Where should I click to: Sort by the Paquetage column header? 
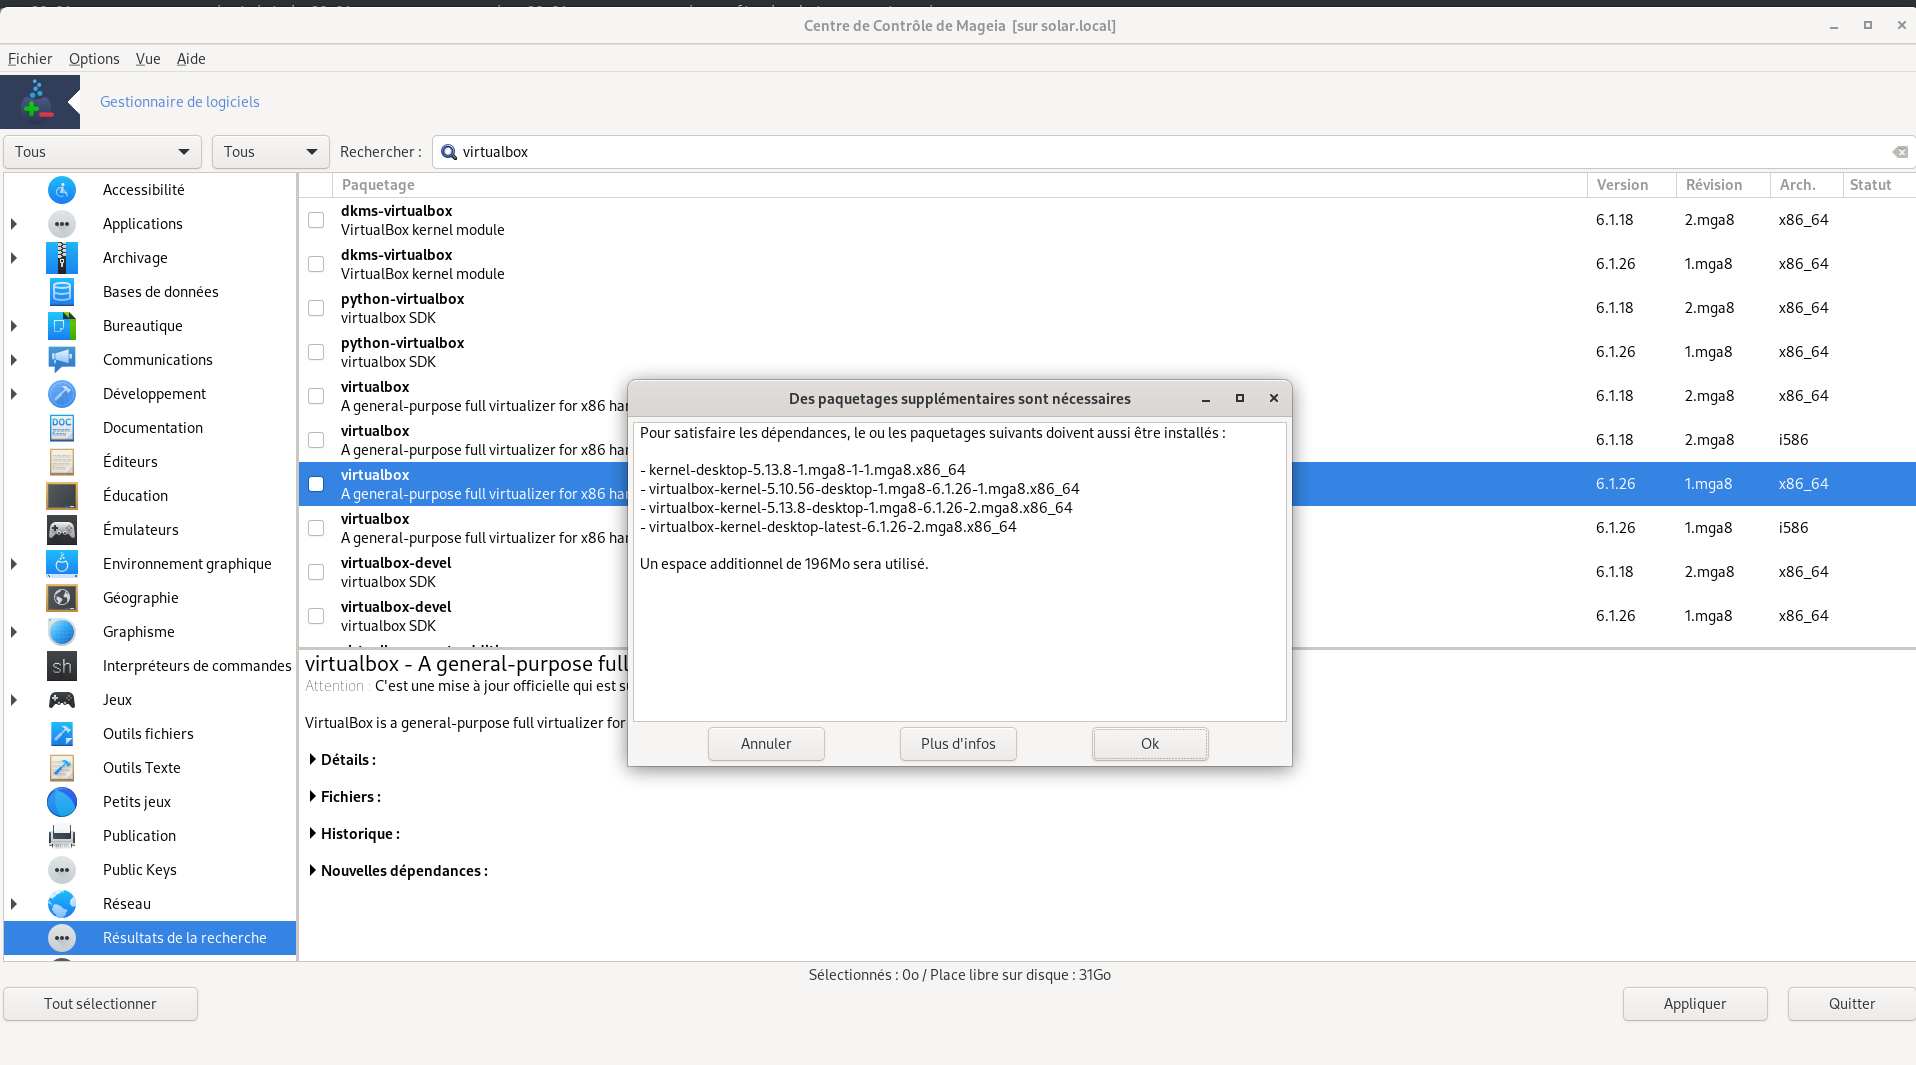(x=960, y=185)
